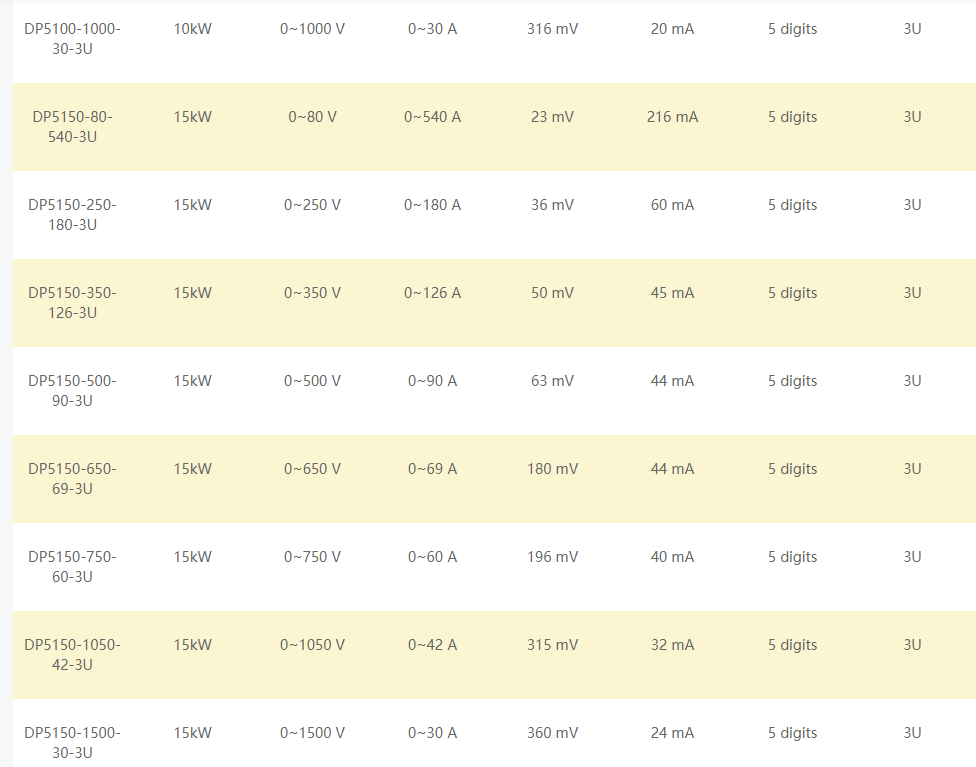Select the 0~250 V voltage range
976x767 pixels.
[312, 205]
